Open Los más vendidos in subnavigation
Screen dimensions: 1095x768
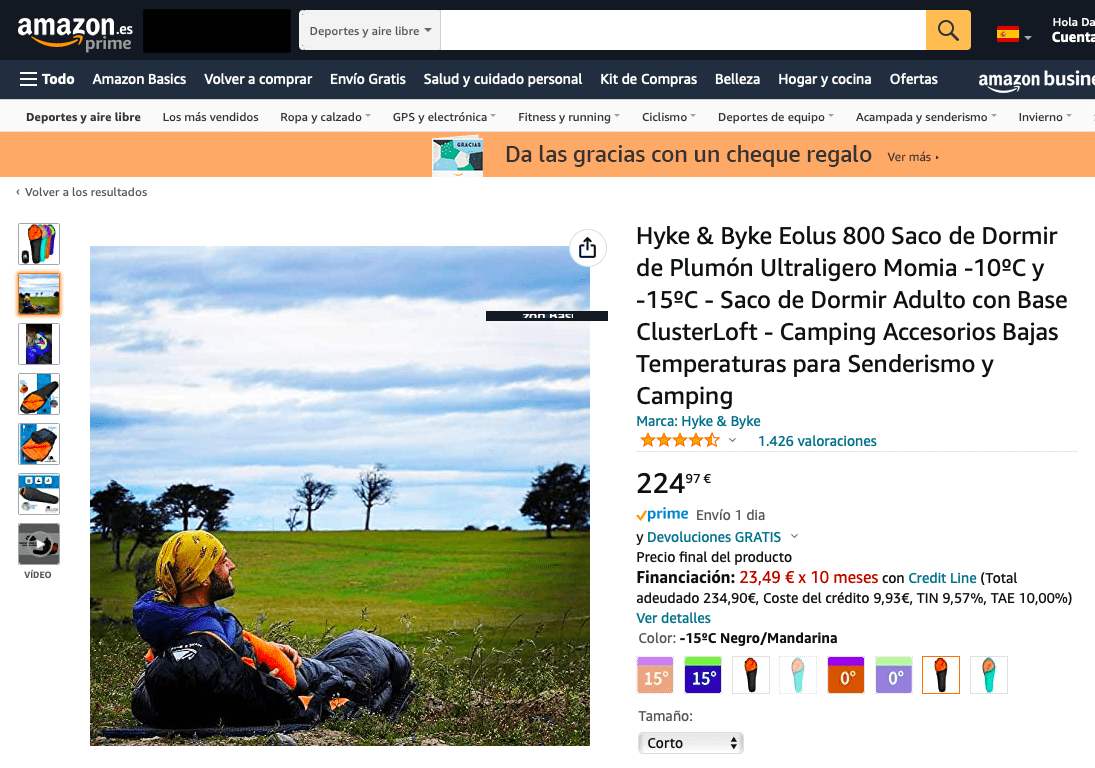click(210, 117)
